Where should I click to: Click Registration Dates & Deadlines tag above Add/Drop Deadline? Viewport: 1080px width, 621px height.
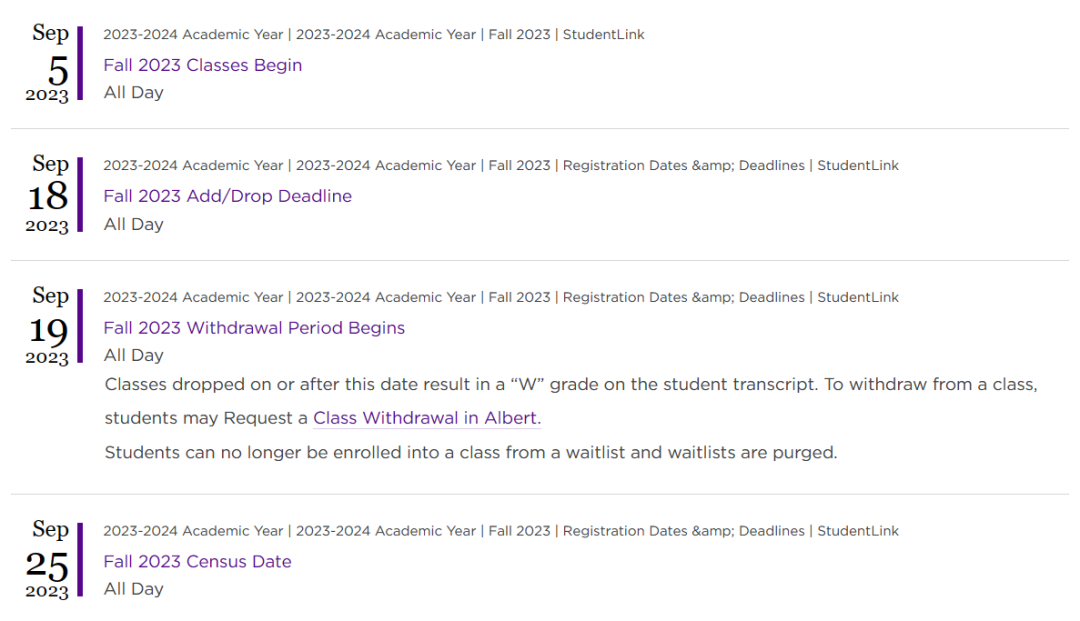point(683,166)
